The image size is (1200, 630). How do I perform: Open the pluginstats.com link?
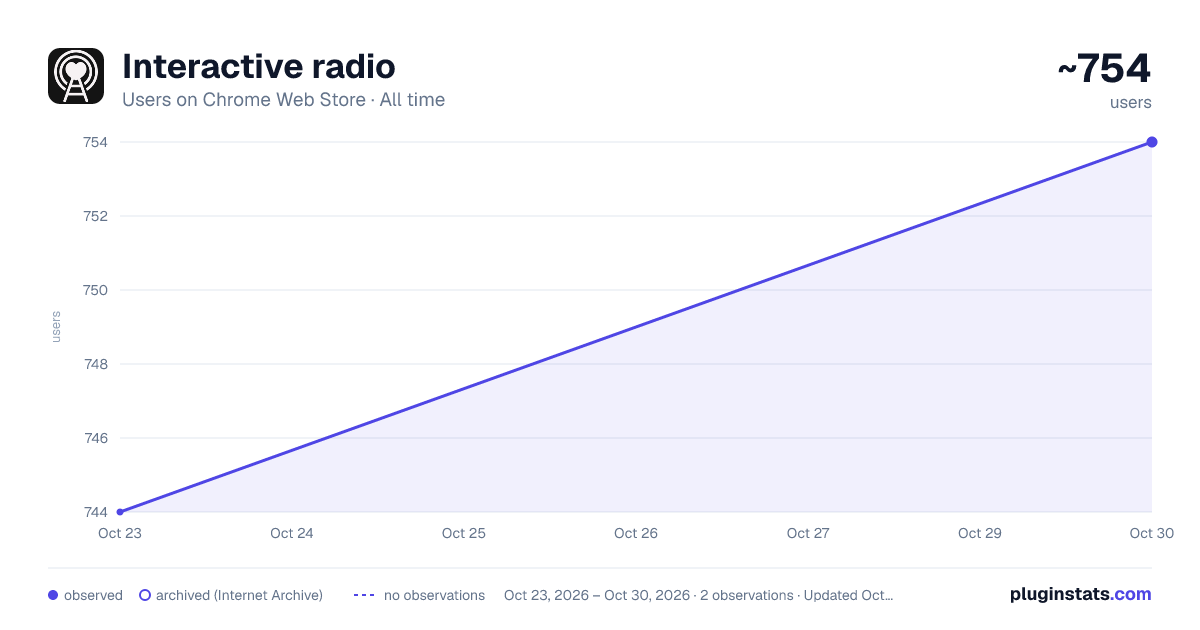click(x=1080, y=594)
